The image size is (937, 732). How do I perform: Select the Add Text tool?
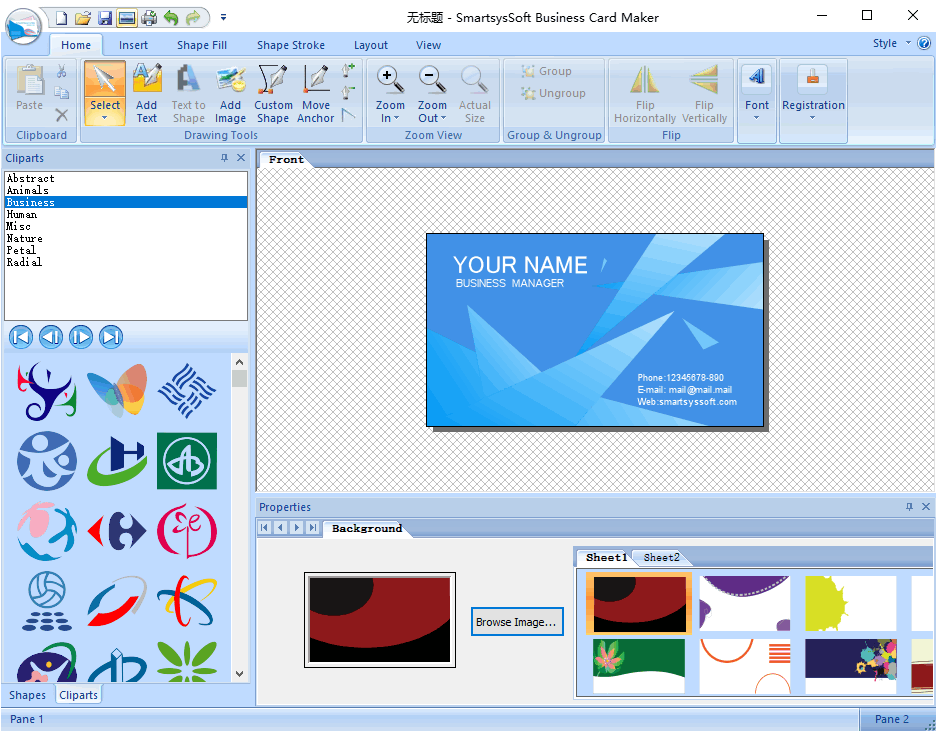pos(147,92)
